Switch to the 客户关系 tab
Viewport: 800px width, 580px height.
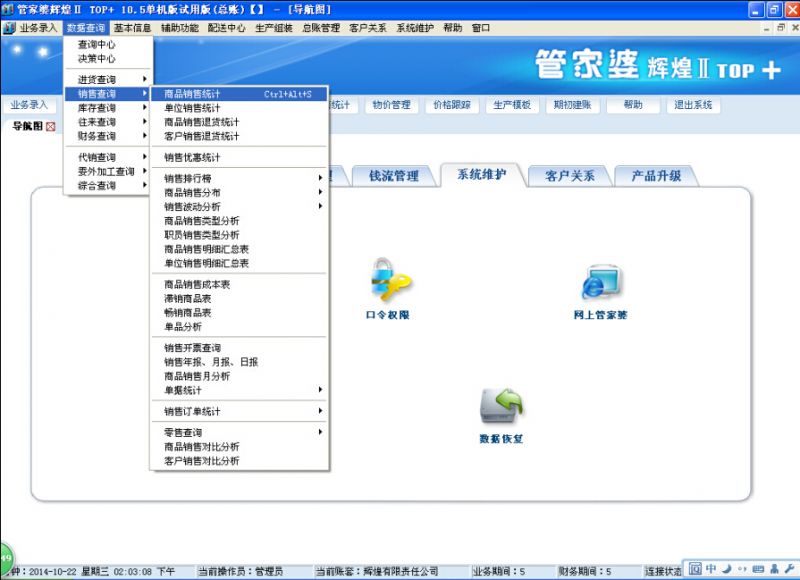click(x=569, y=176)
